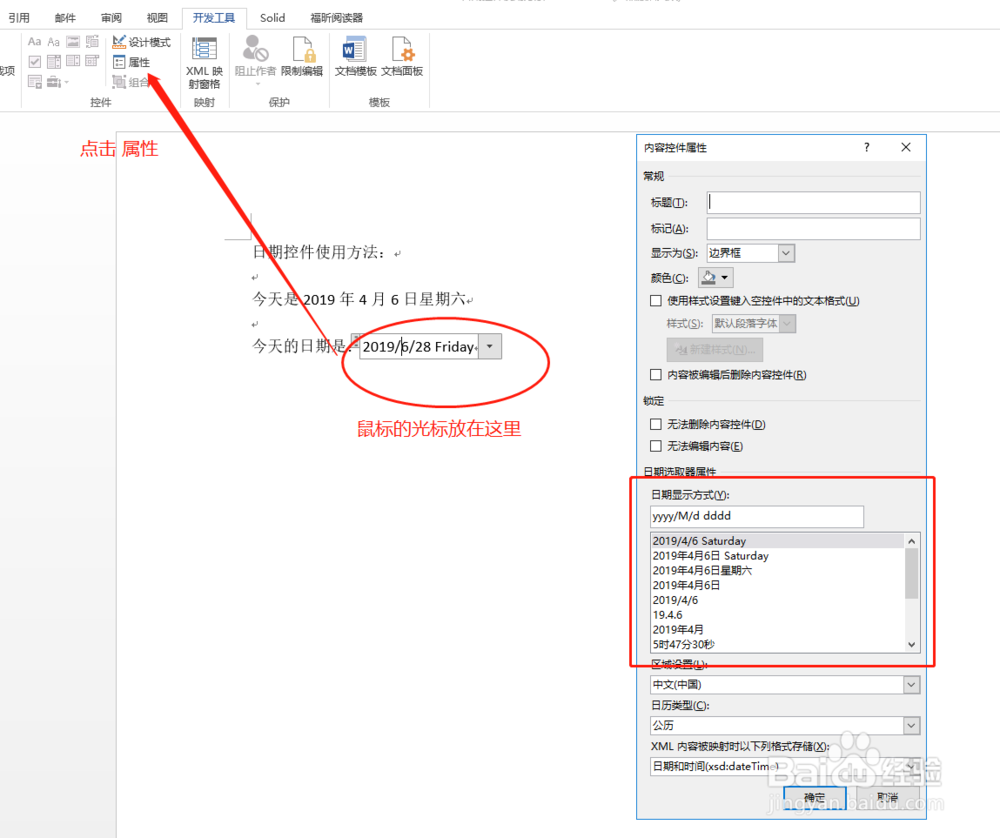The height and width of the screenshot is (838, 1000).
Task: Insert a Repeating Section content control
Action: pos(34,82)
